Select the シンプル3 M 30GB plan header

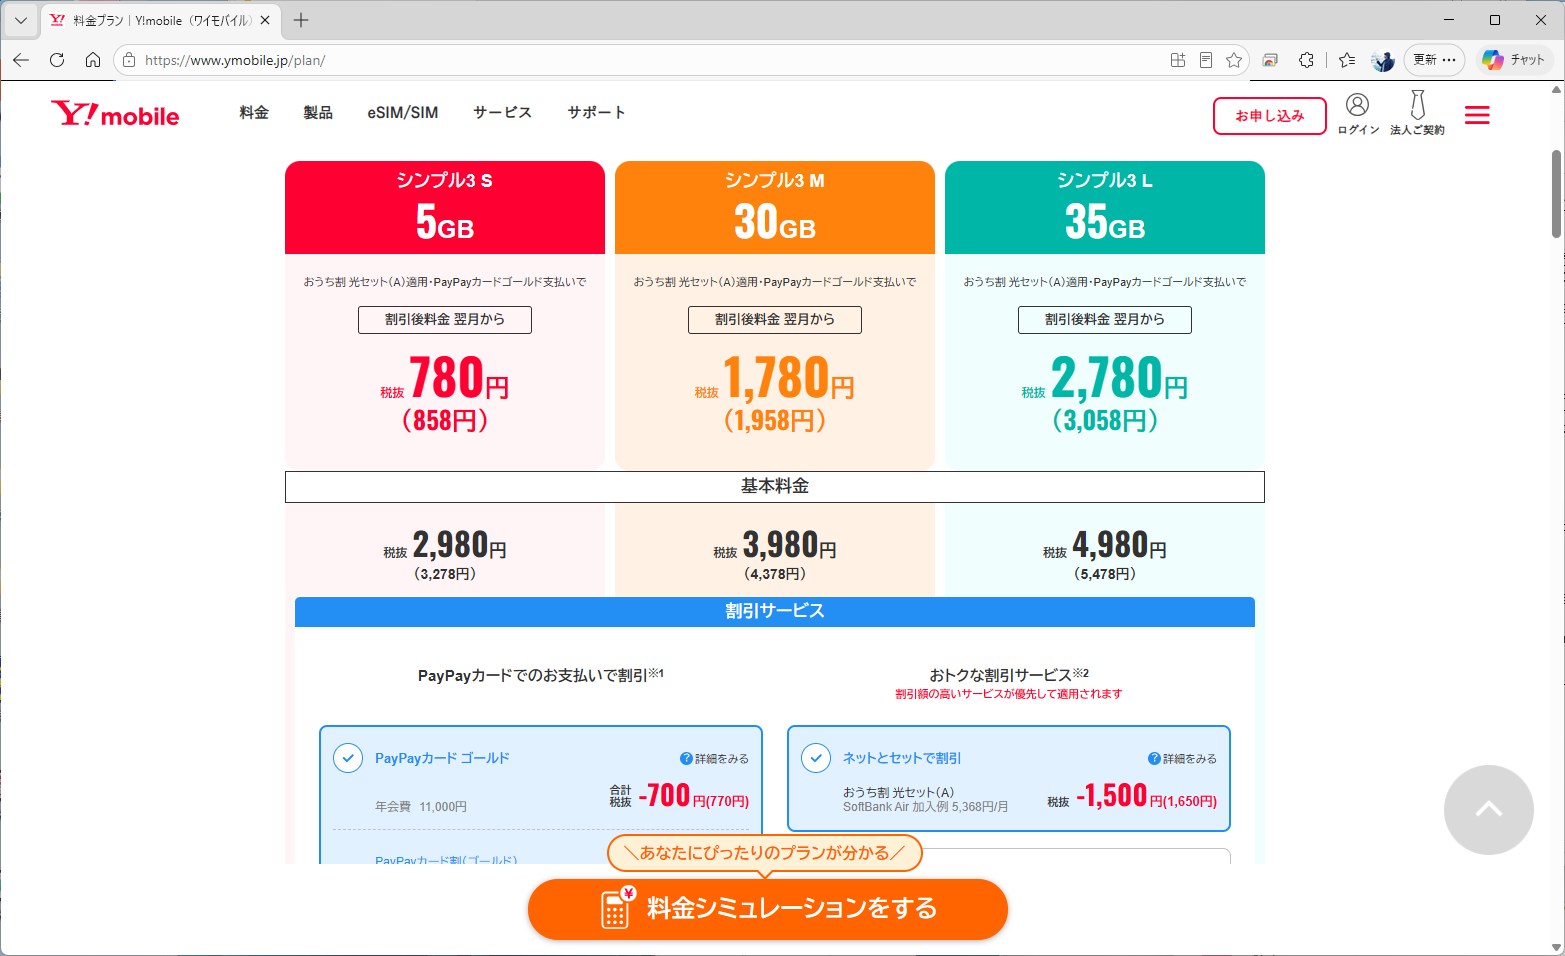tap(775, 207)
